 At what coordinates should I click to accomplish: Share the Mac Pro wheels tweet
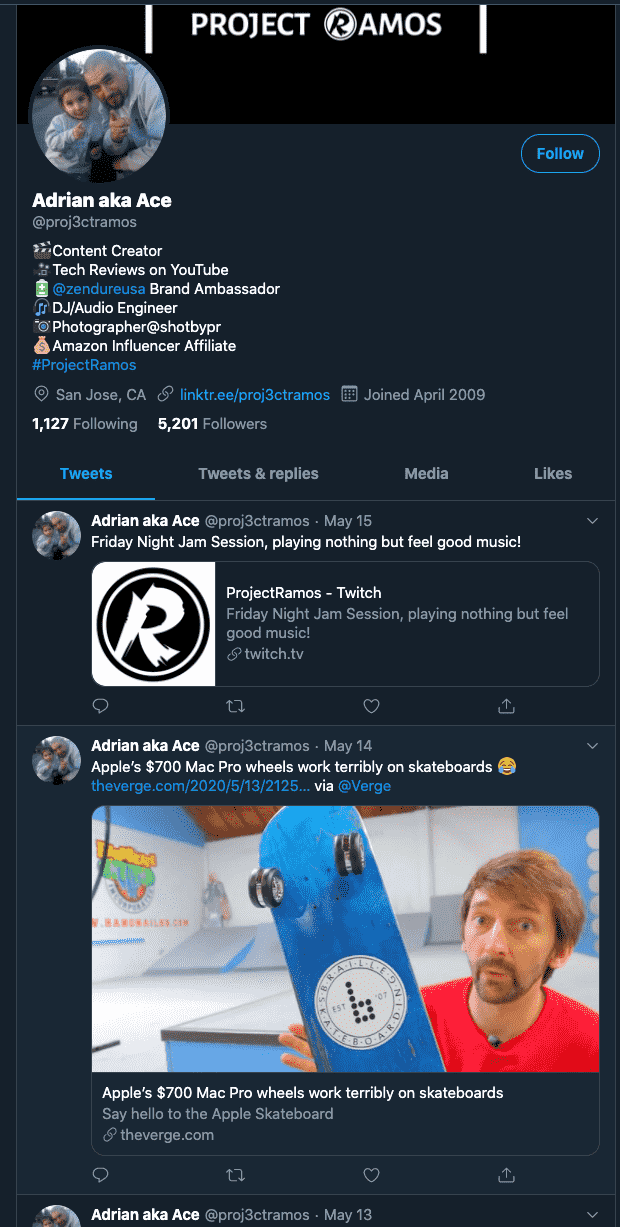pyautogui.click(x=506, y=1174)
